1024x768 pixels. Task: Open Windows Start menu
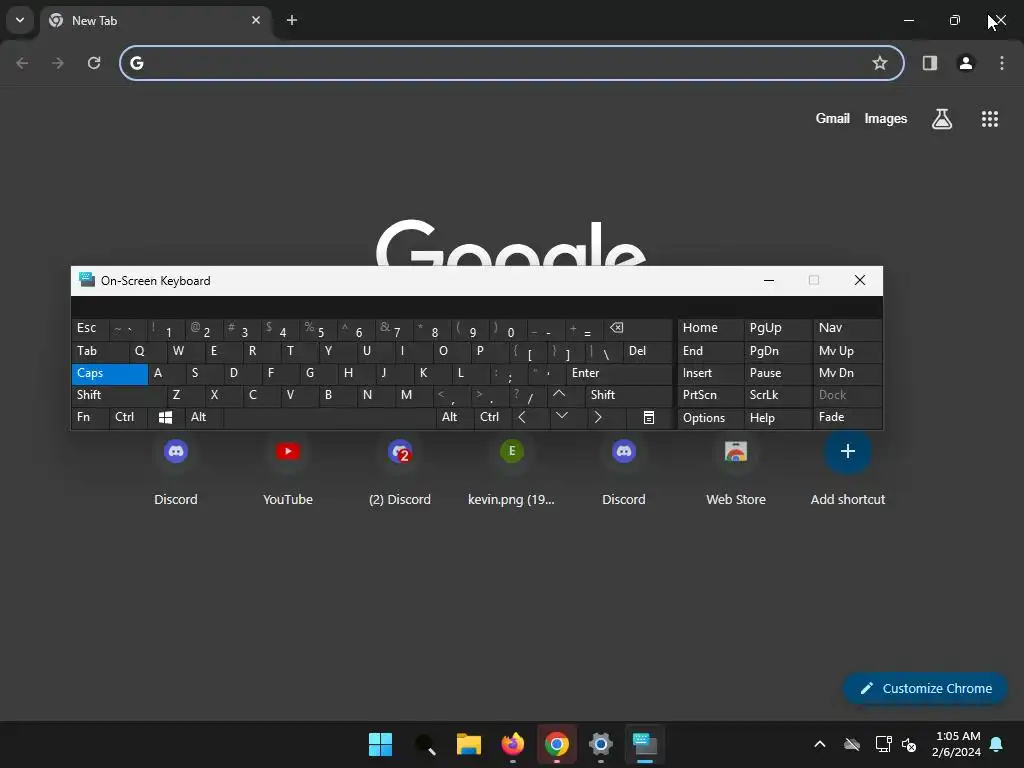coord(380,744)
